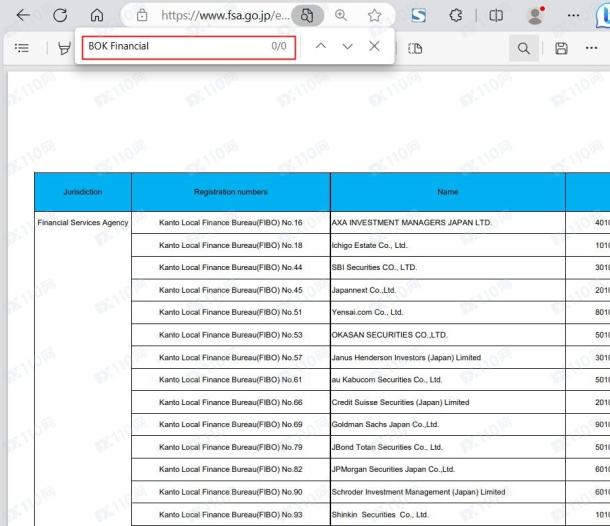Open the zoom magnifier in address bar
The image size is (610, 526).
[x=341, y=16]
